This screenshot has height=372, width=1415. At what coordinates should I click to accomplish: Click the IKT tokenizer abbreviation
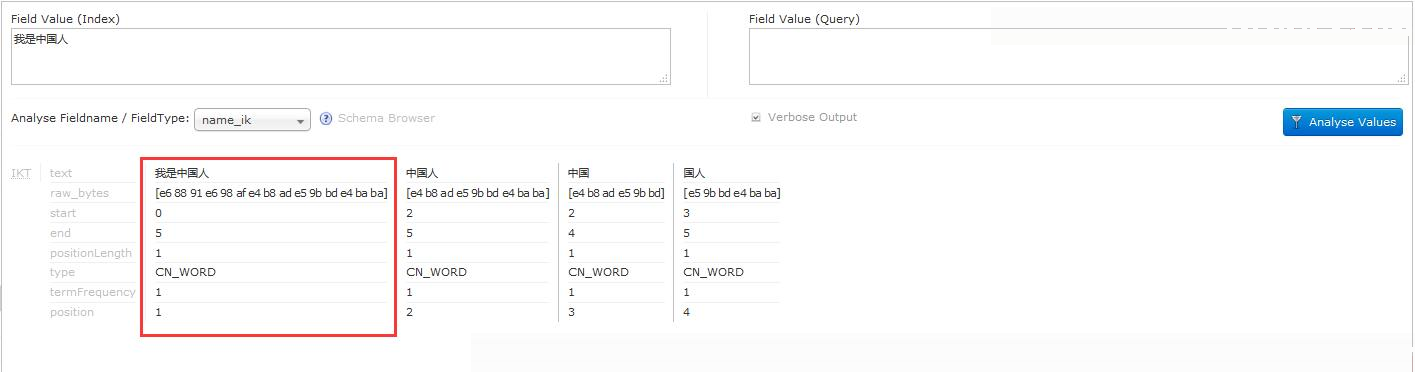click(x=21, y=173)
